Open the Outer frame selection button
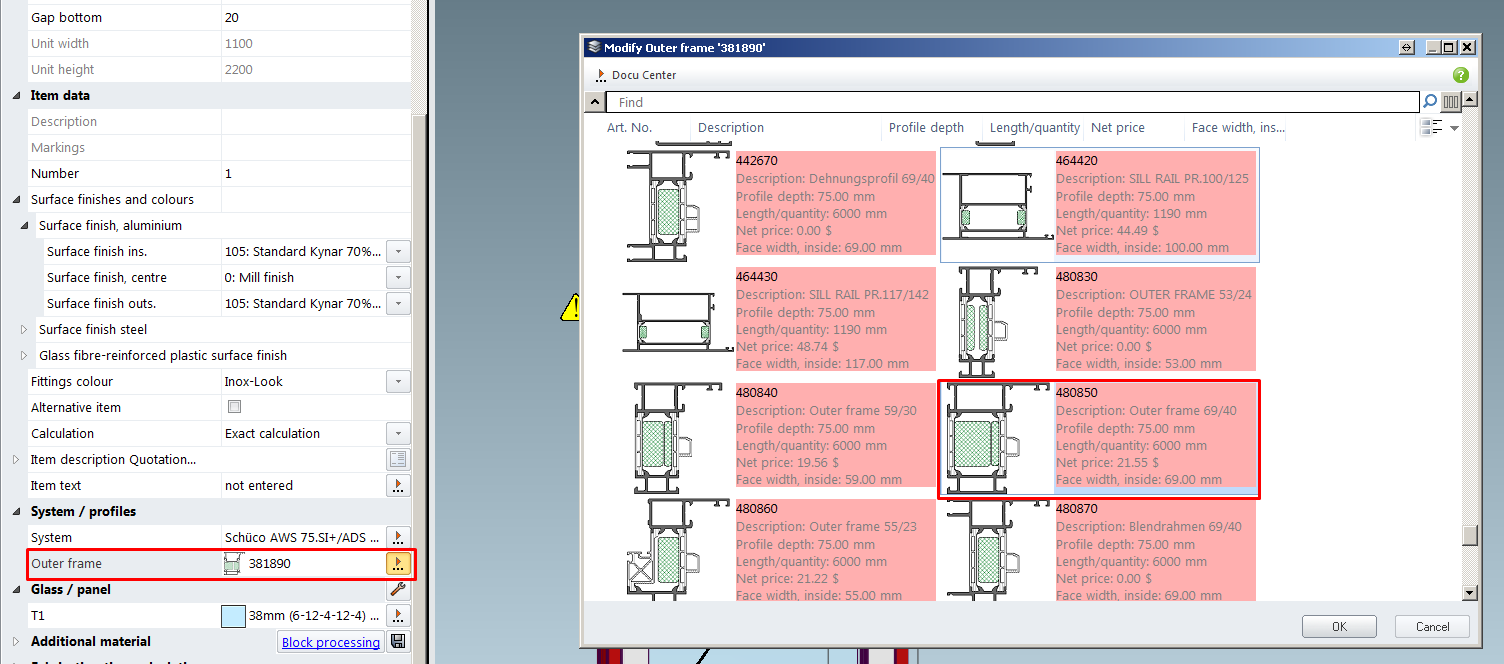Screen dimensions: 1504x664 pos(398,564)
